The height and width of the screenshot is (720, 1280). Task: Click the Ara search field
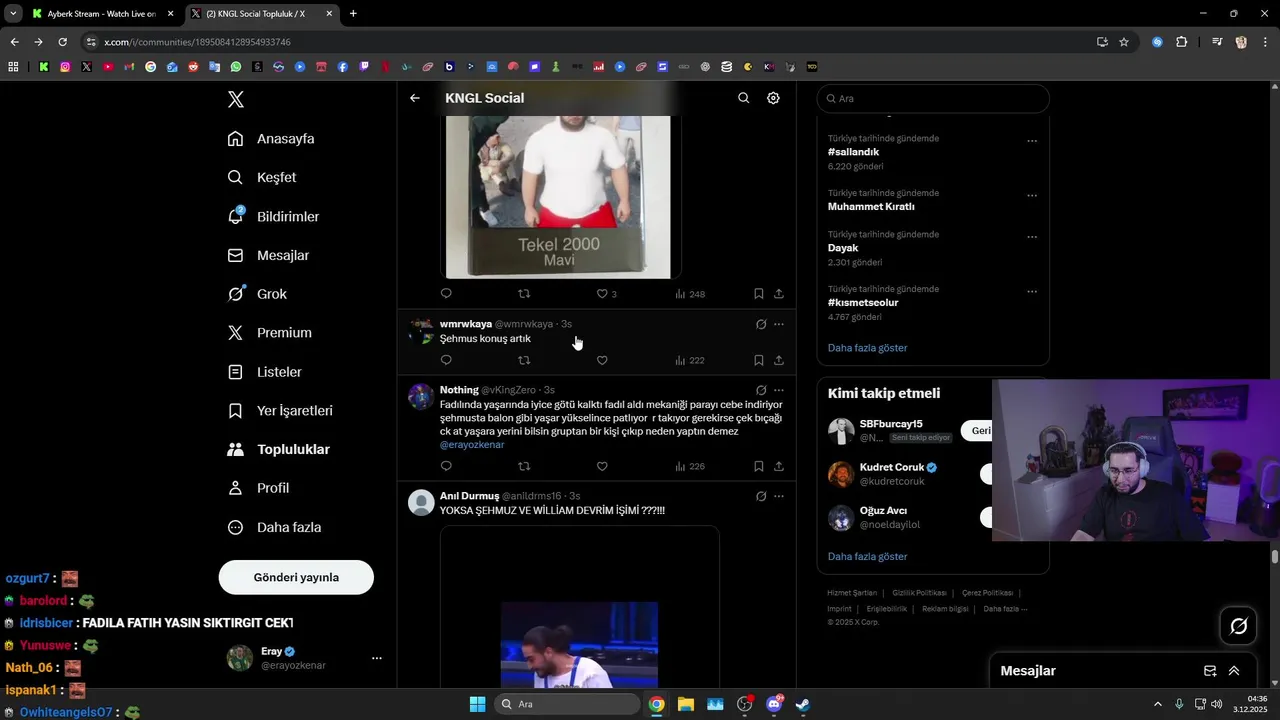(933, 98)
